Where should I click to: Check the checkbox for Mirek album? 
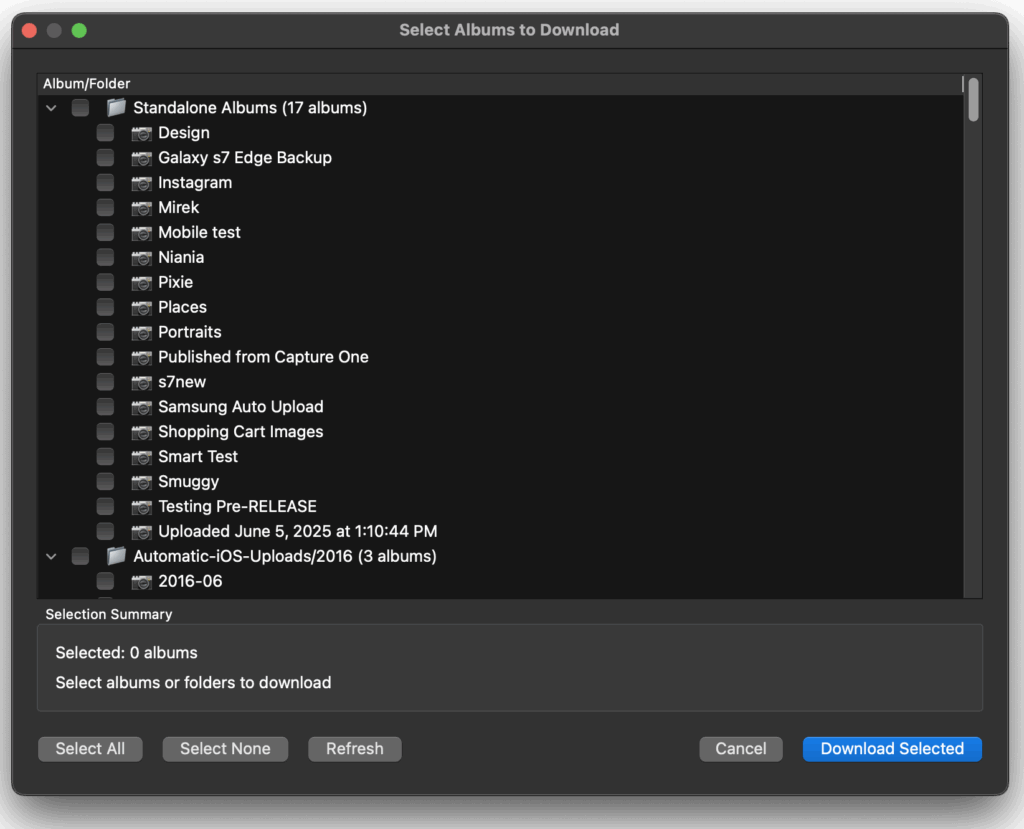coord(104,207)
